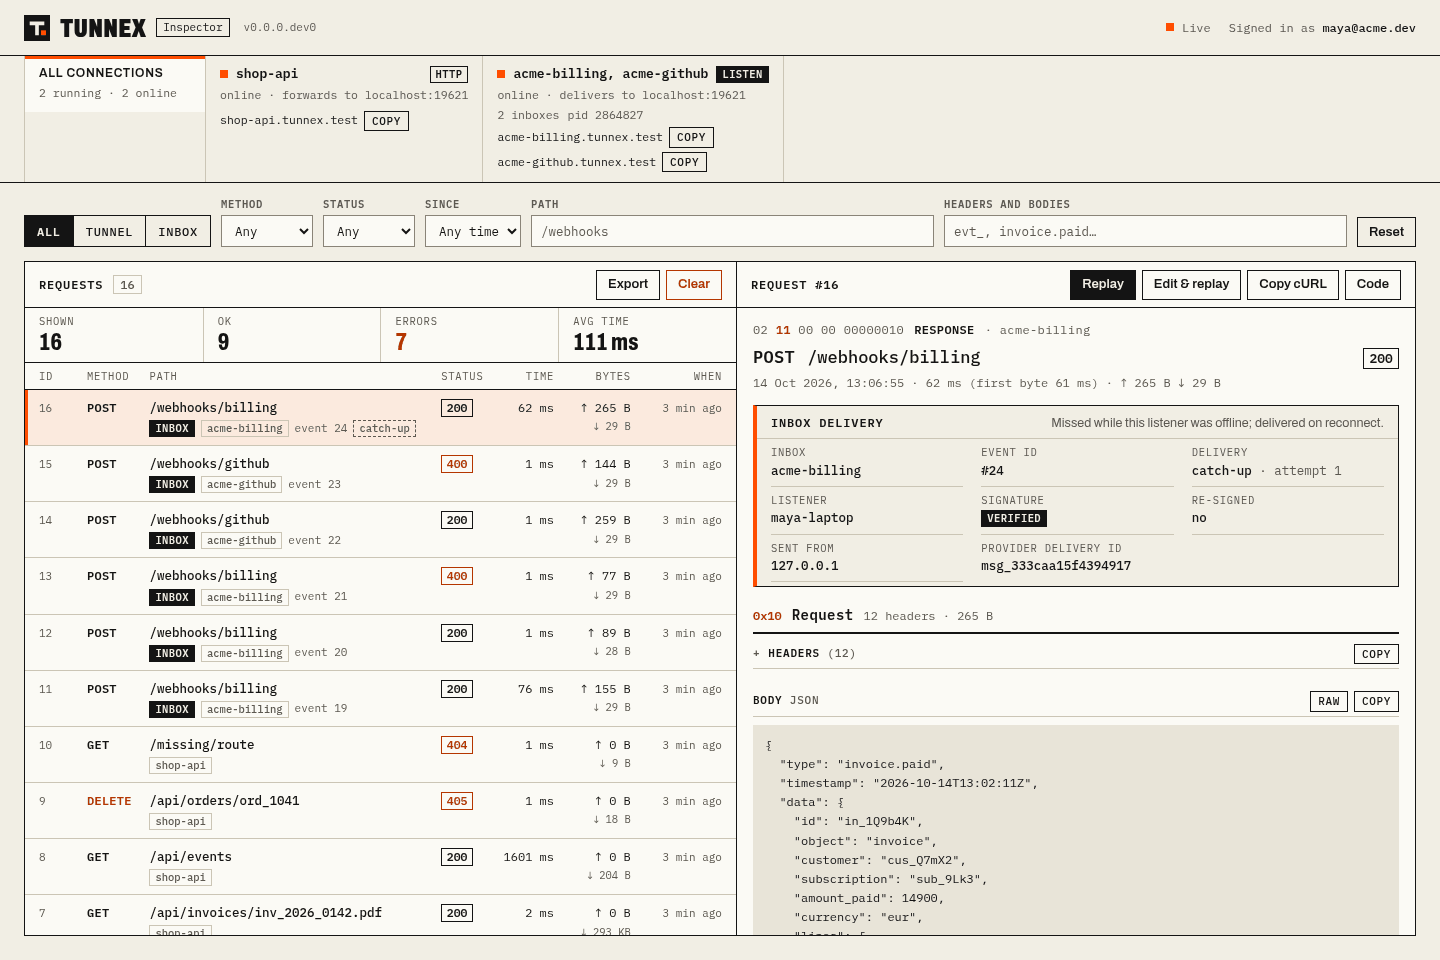Click the Tunnex logo icon

point(37,28)
